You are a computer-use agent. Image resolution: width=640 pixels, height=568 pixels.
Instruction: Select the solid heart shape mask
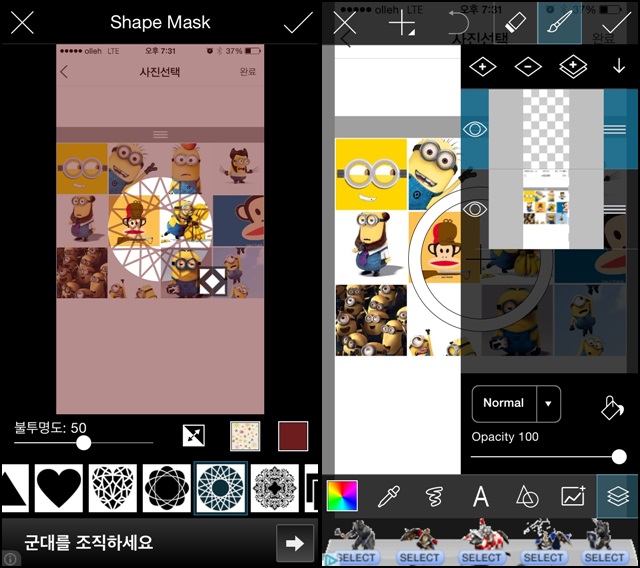click(x=59, y=488)
